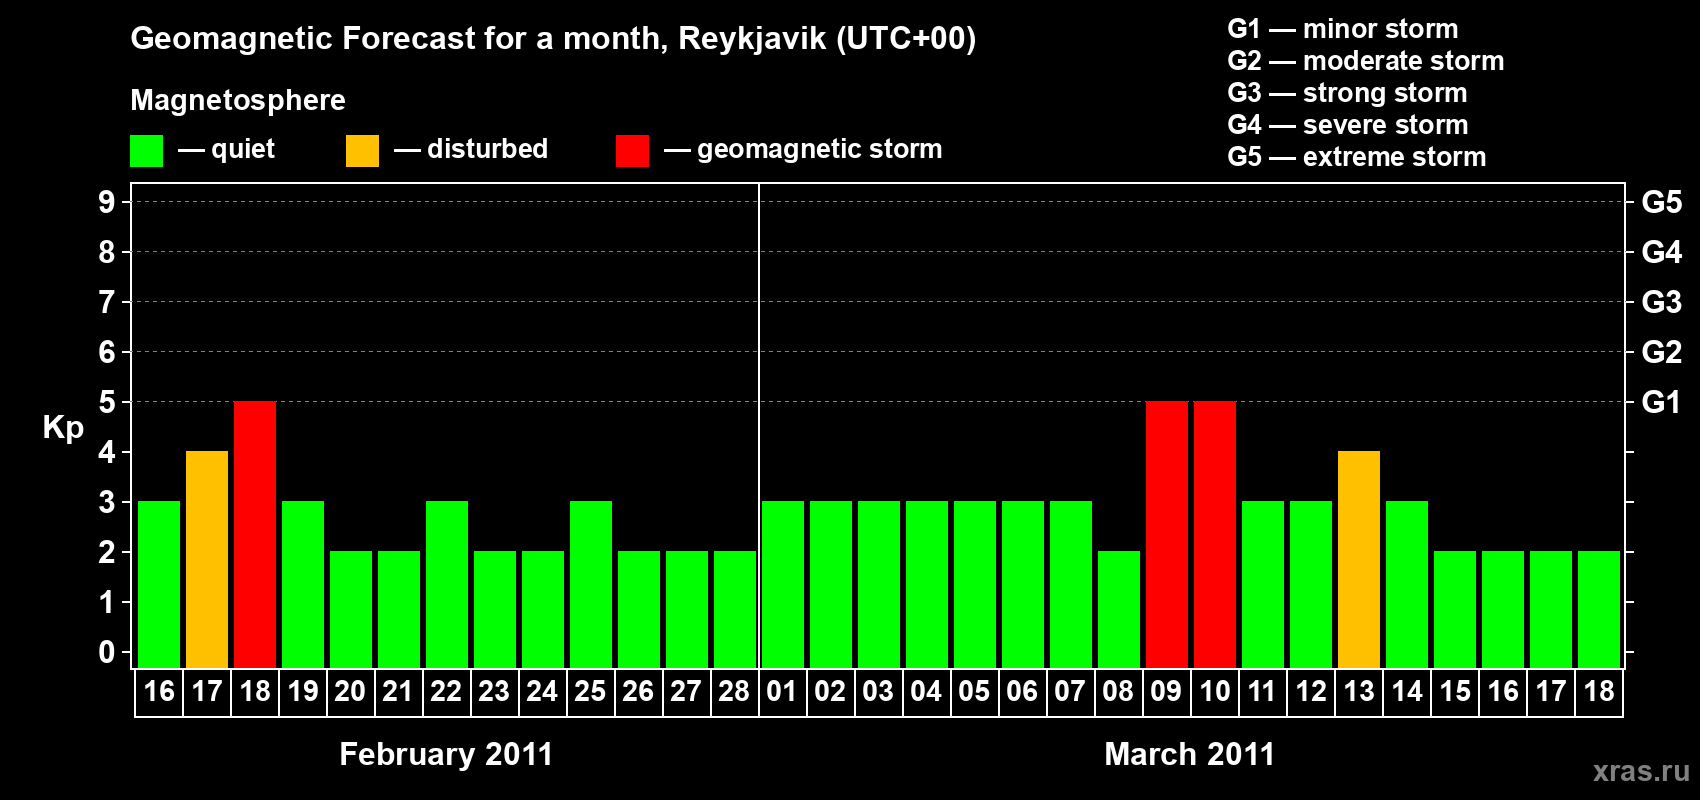Click date cell '01' under March

coord(782,692)
